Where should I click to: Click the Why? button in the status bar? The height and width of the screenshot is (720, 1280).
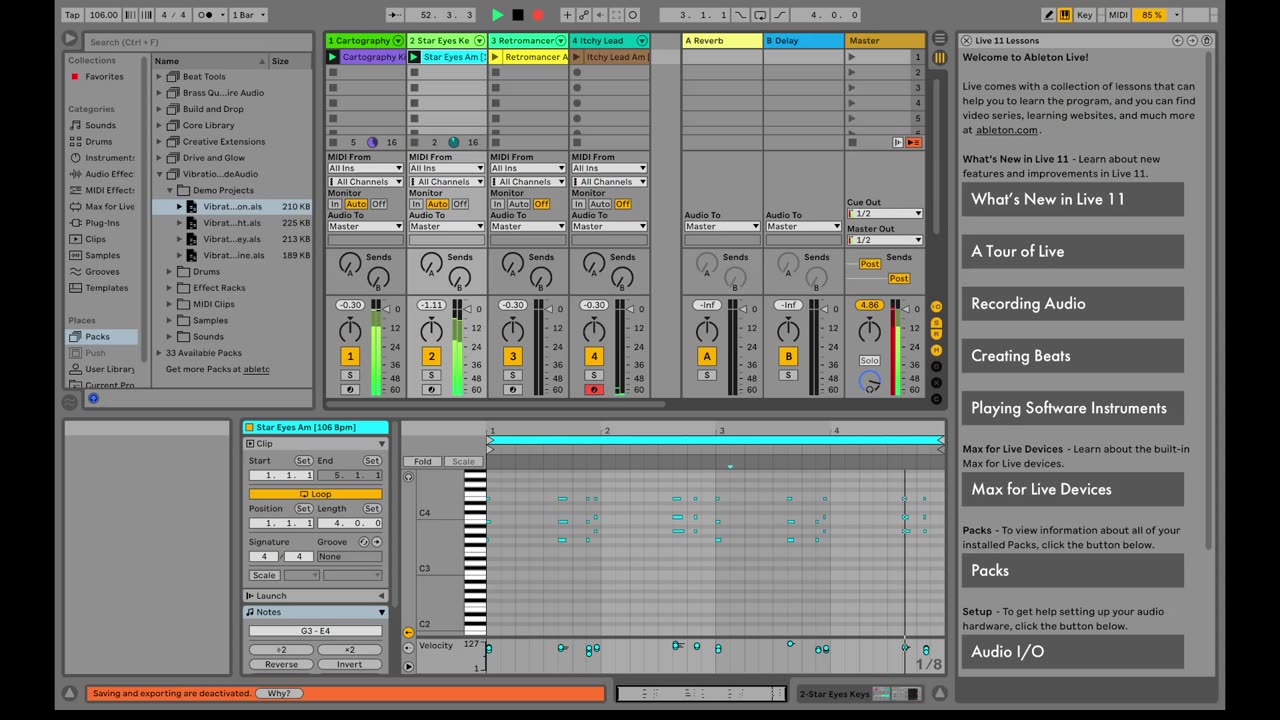[x=279, y=693]
